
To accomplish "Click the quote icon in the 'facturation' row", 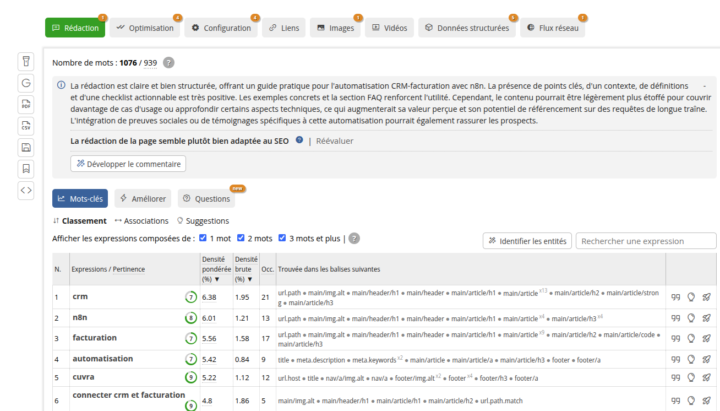I will [675, 338].
